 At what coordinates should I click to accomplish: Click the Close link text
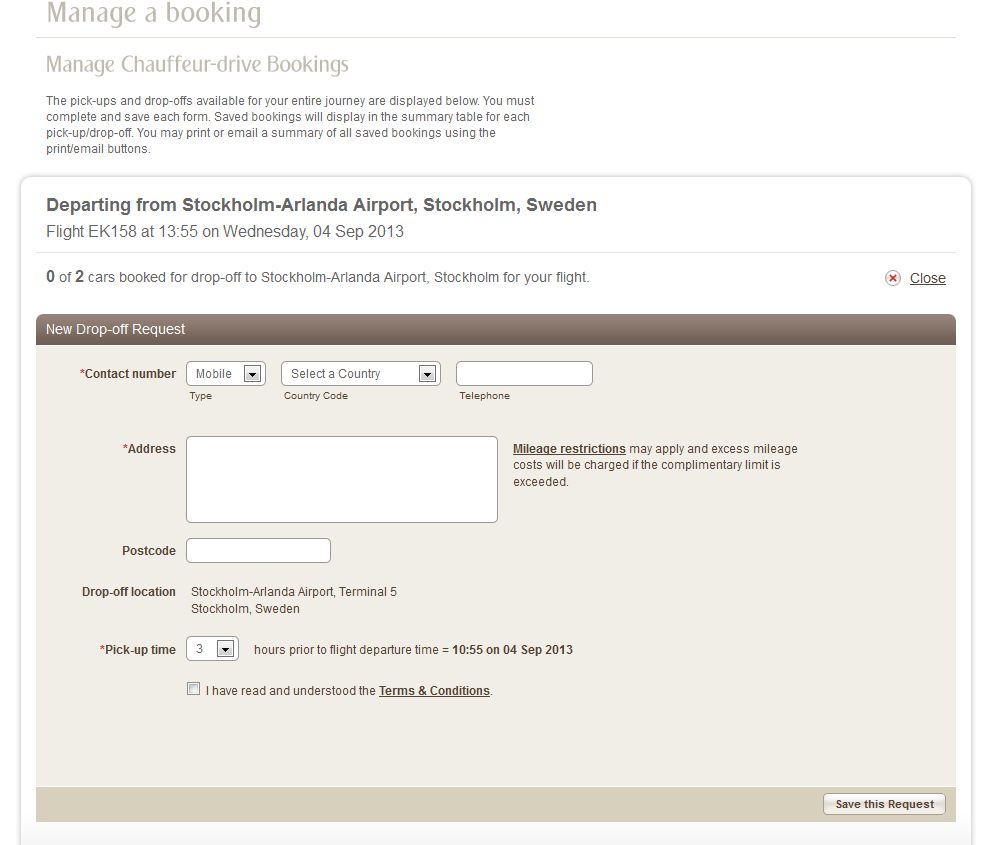pos(927,278)
